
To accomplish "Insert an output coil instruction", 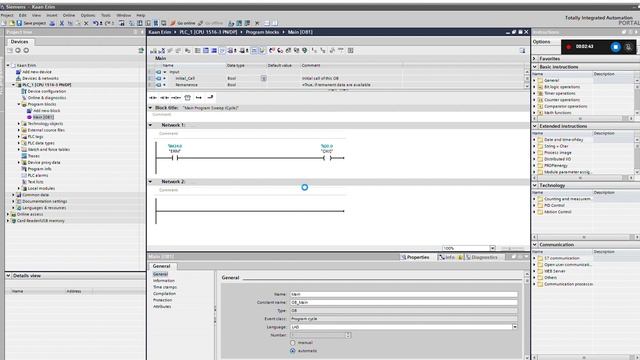I will tap(176, 98).
